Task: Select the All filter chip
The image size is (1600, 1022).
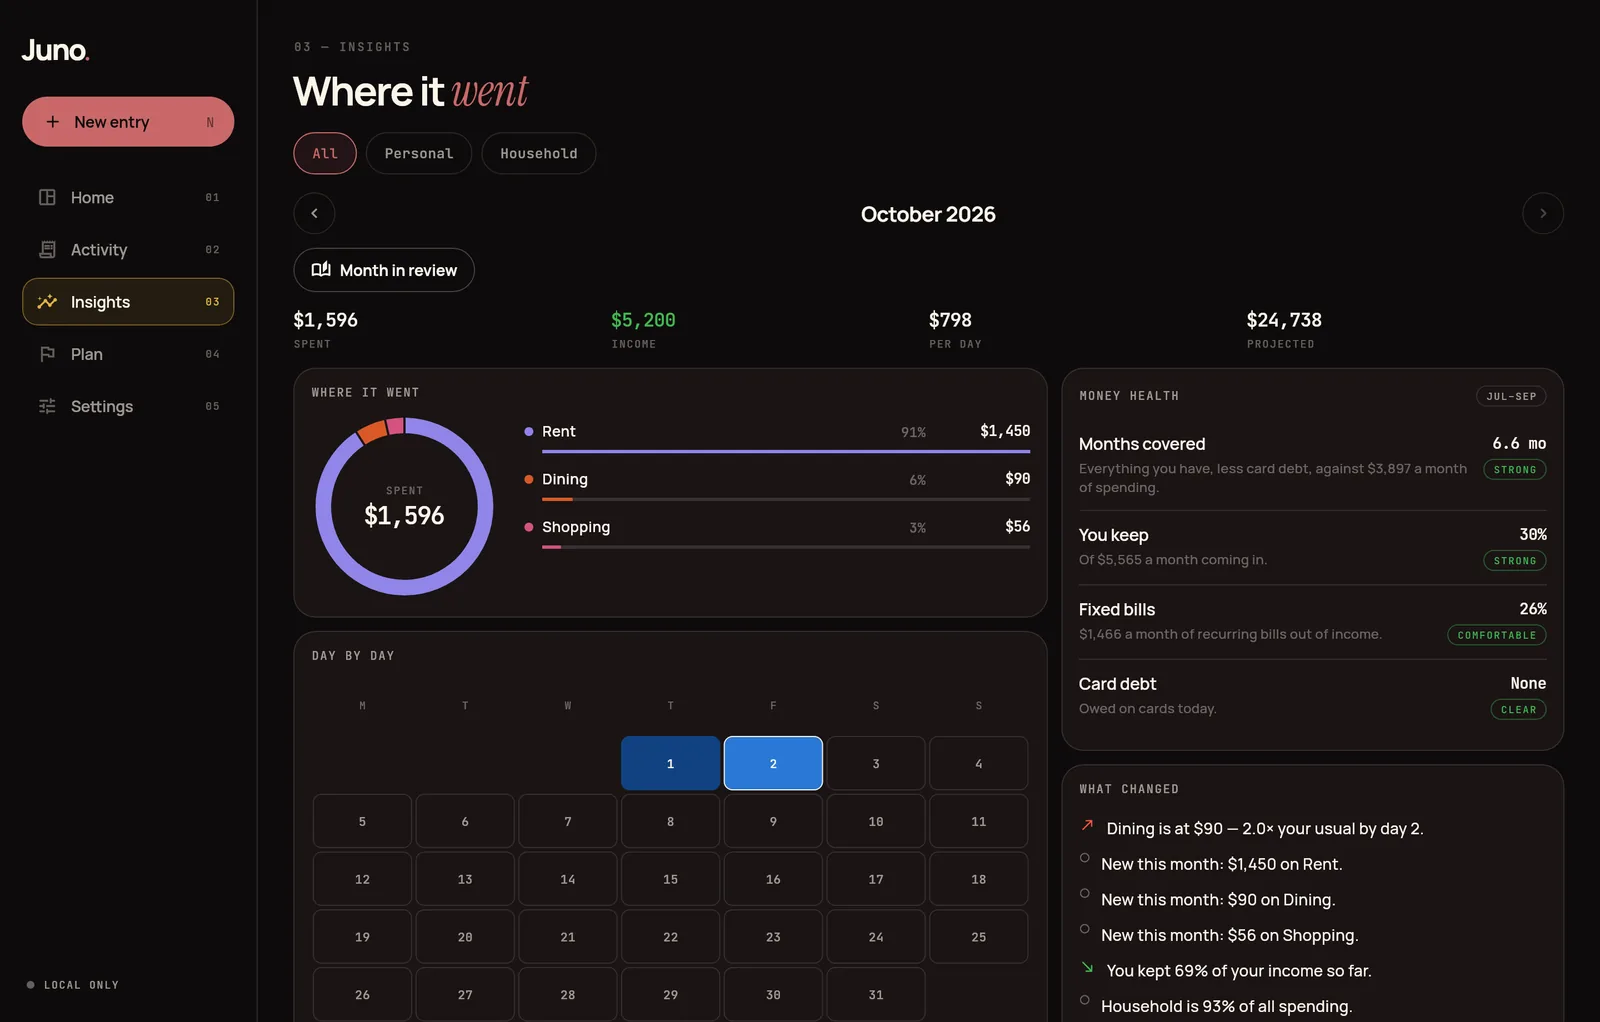Action: tap(325, 153)
